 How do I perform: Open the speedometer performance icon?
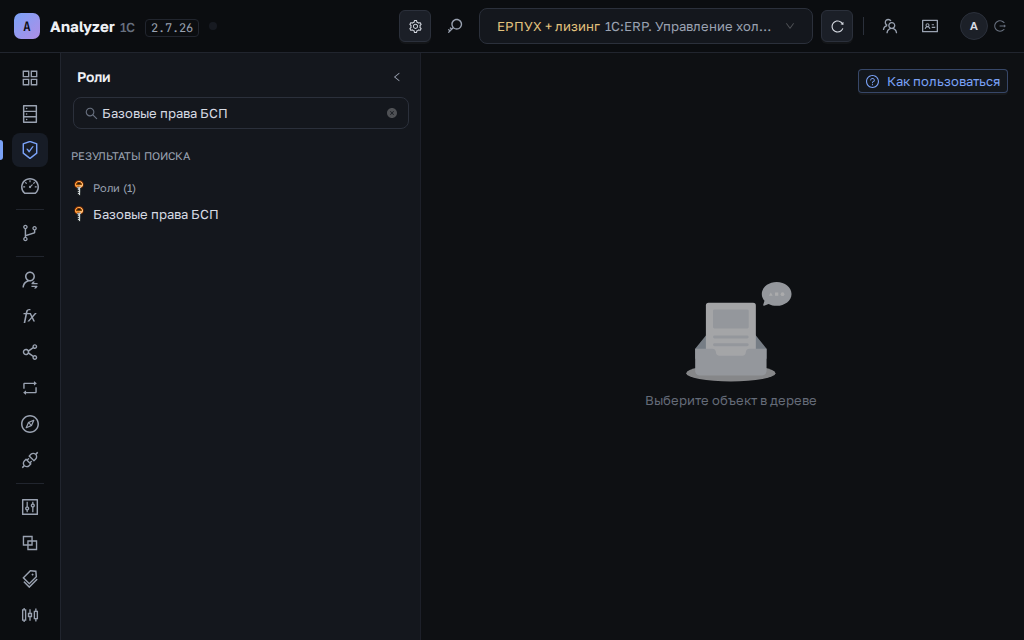click(29, 186)
